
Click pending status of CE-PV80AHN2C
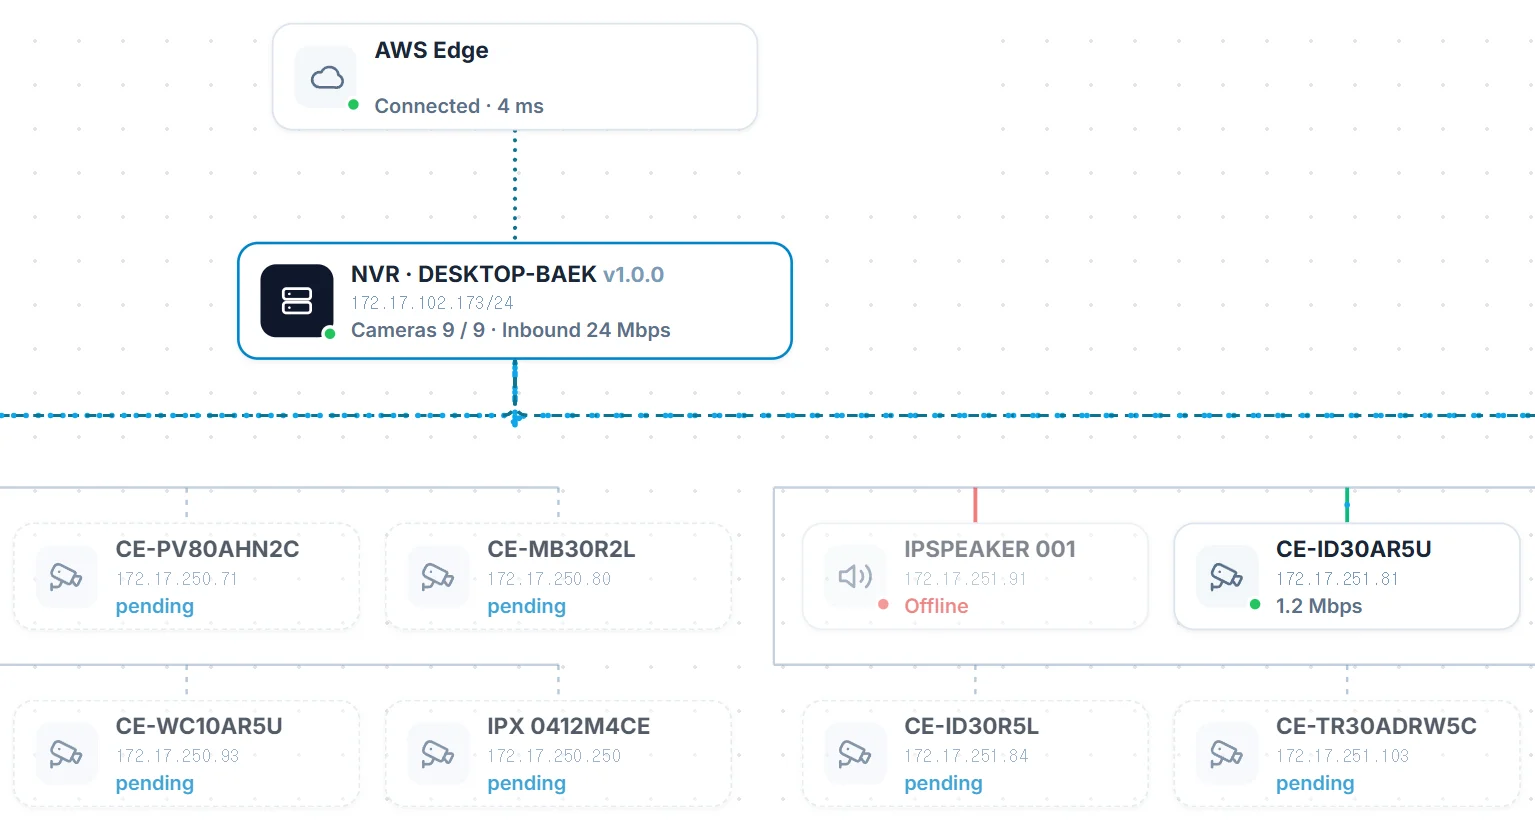tap(155, 607)
